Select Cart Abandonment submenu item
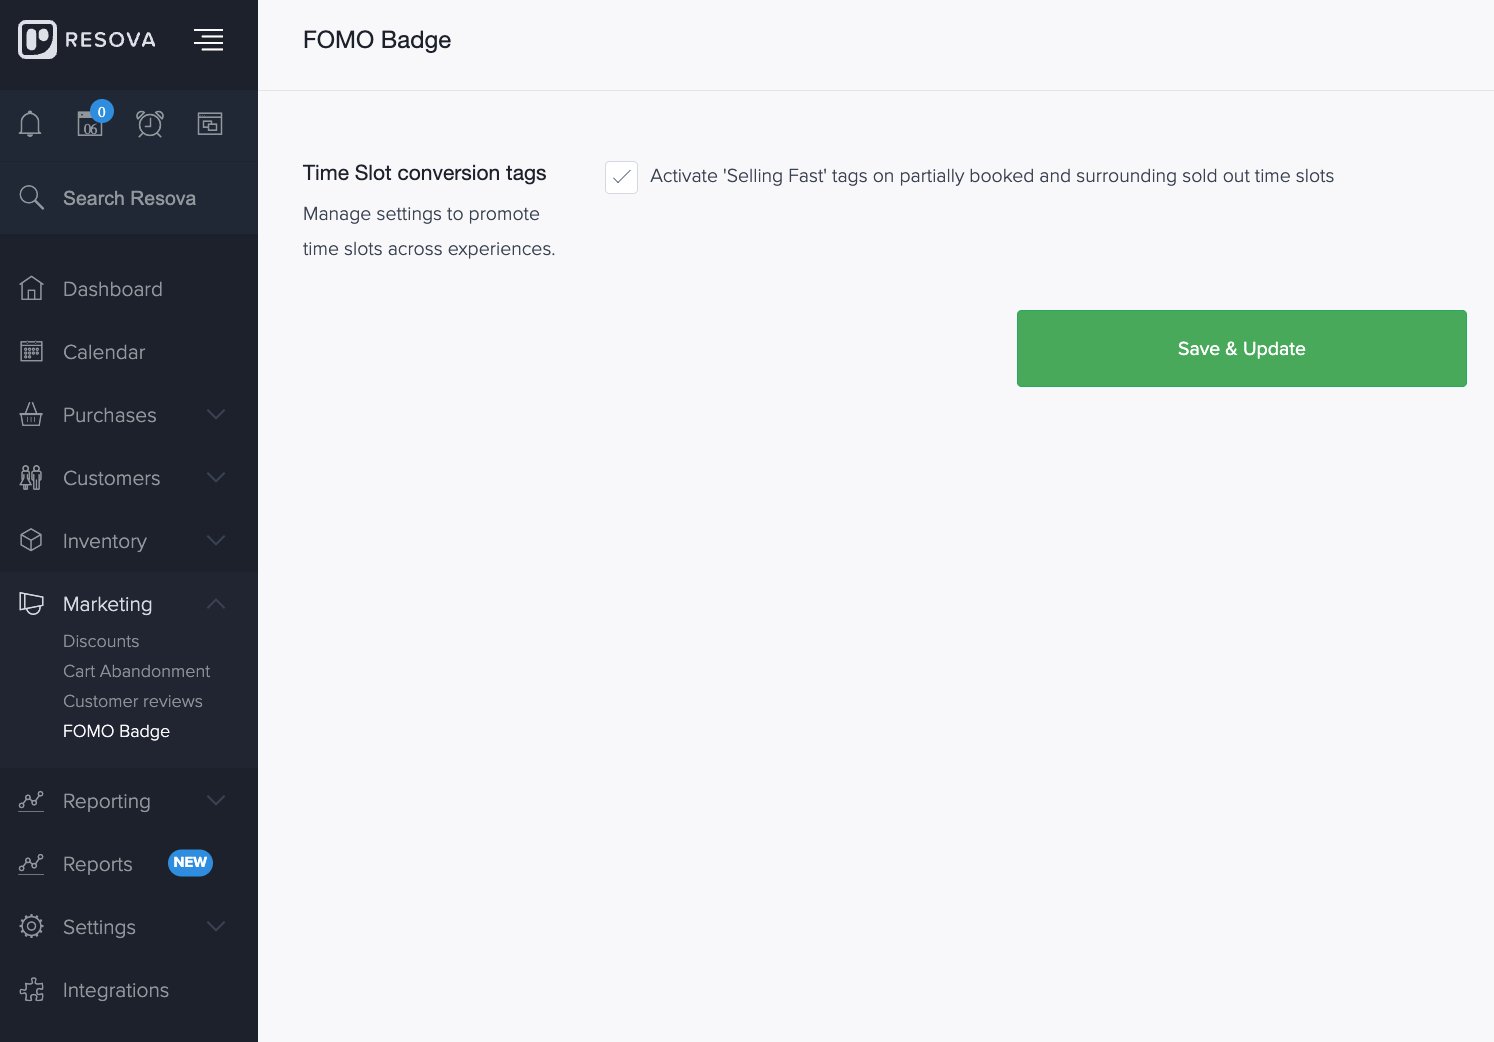The image size is (1494, 1042). pos(136,671)
